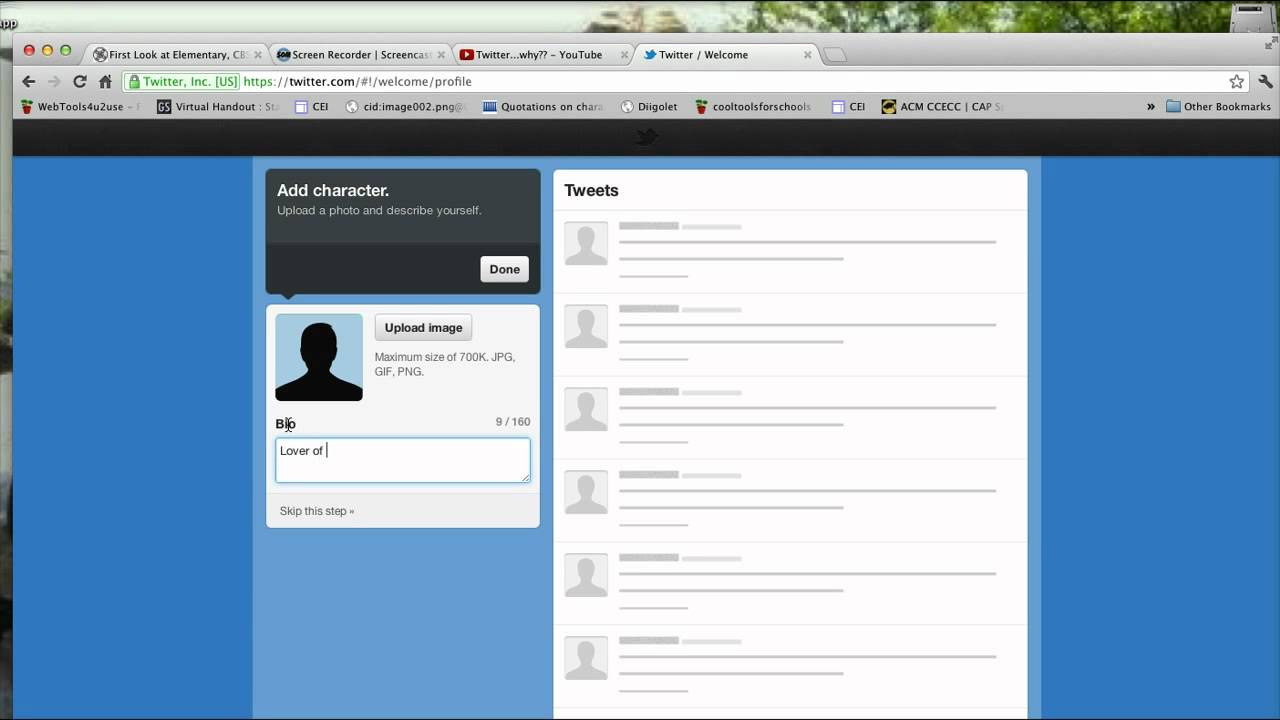
Task: Open the browser home page icon
Action: pyautogui.click(x=105, y=82)
